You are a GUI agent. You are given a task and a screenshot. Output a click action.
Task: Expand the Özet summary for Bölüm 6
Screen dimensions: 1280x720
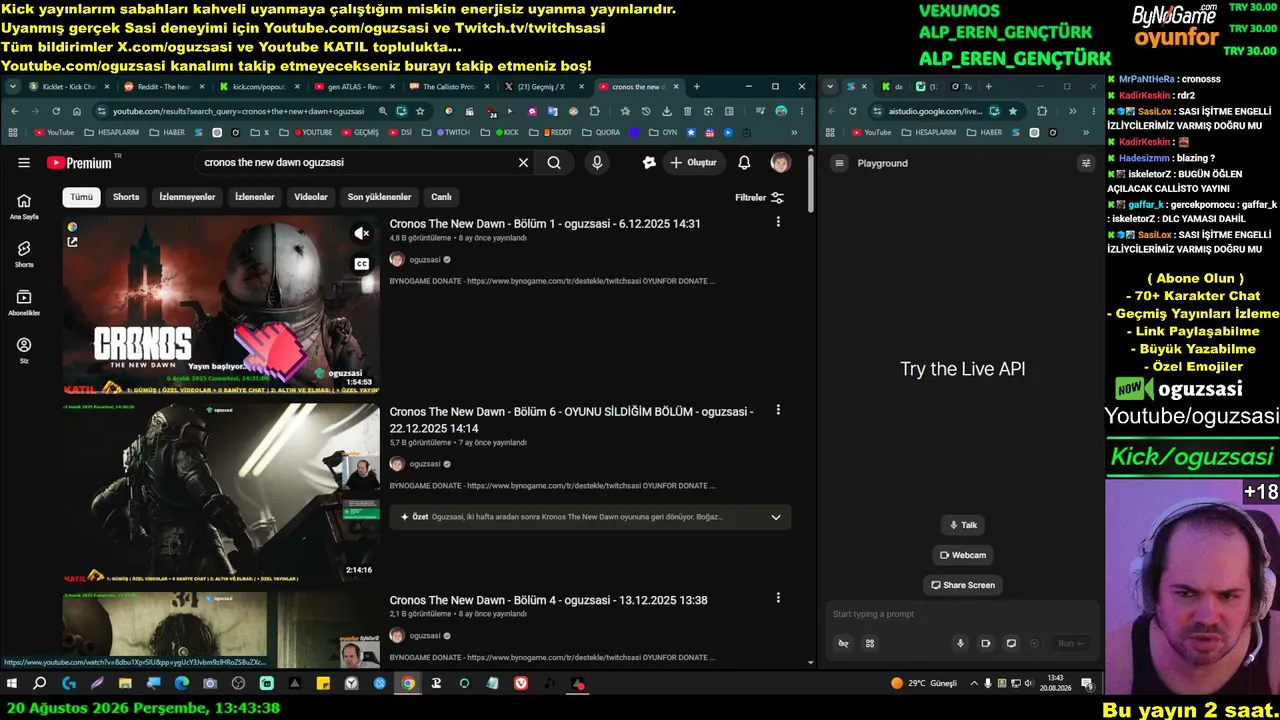click(776, 517)
